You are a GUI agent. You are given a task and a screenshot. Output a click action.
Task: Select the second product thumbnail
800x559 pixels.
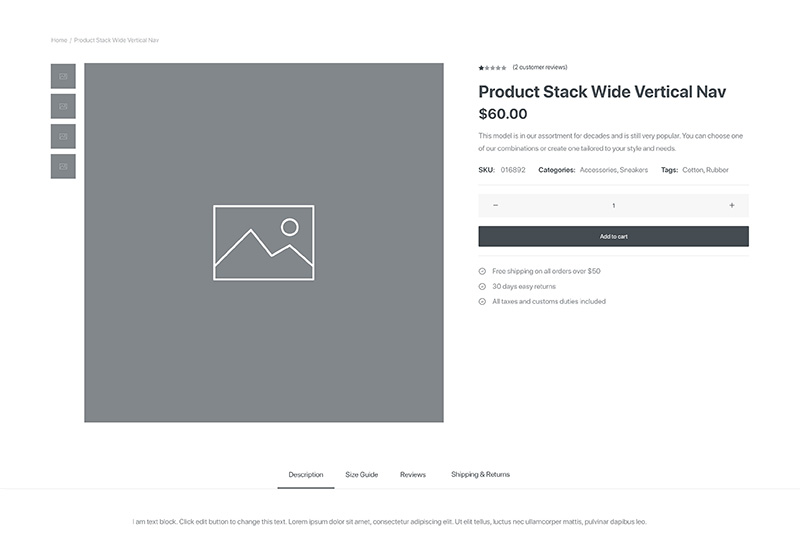pyautogui.click(x=63, y=106)
